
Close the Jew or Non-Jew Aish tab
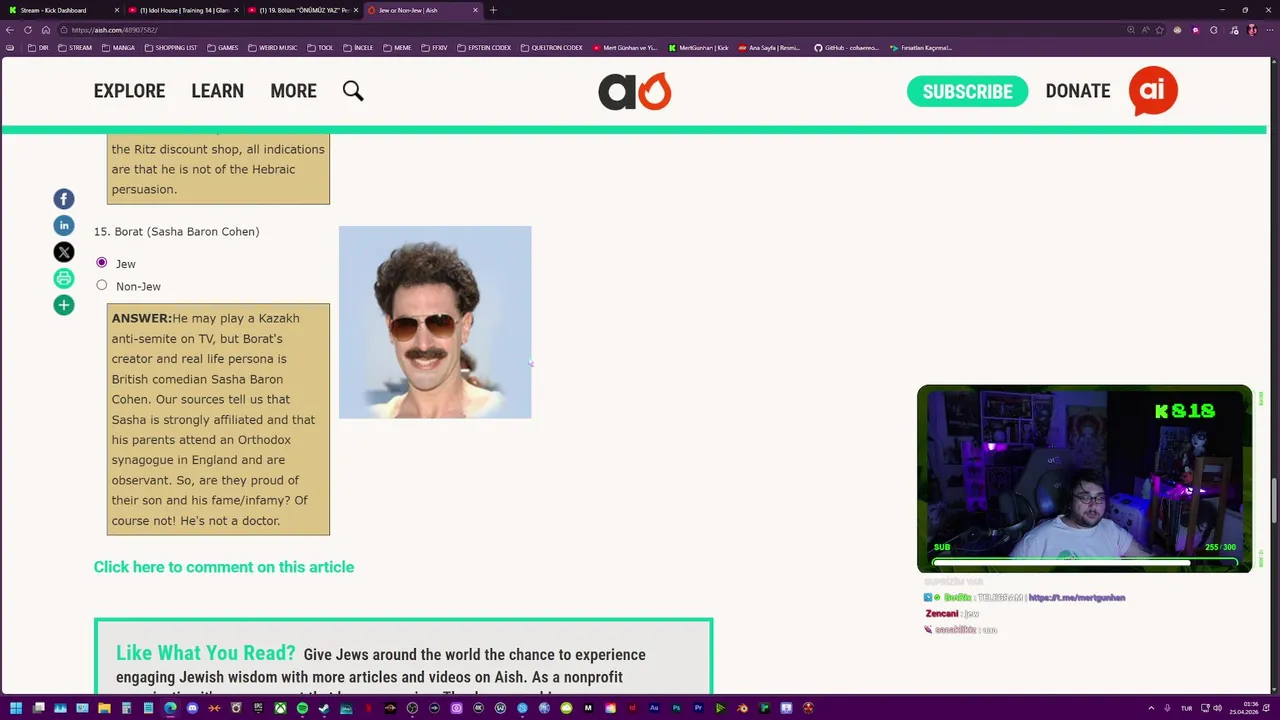(x=475, y=10)
